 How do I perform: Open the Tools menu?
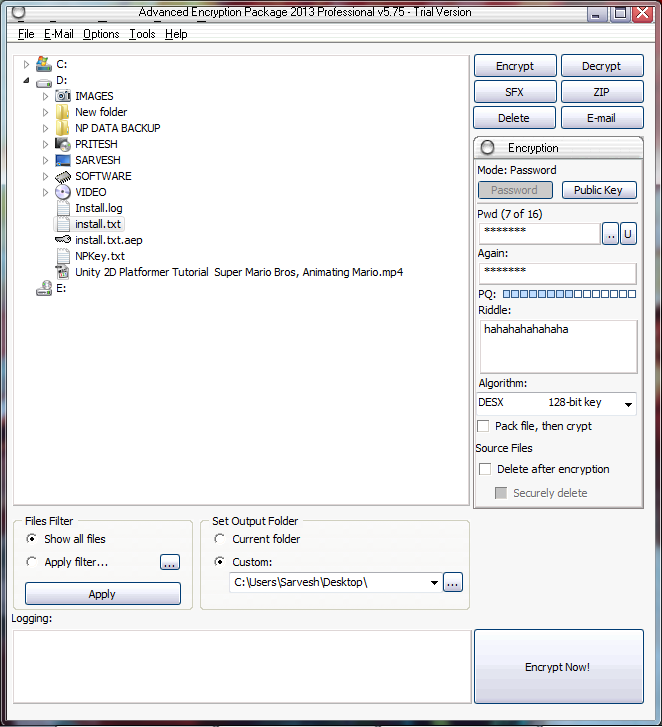(x=142, y=34)
